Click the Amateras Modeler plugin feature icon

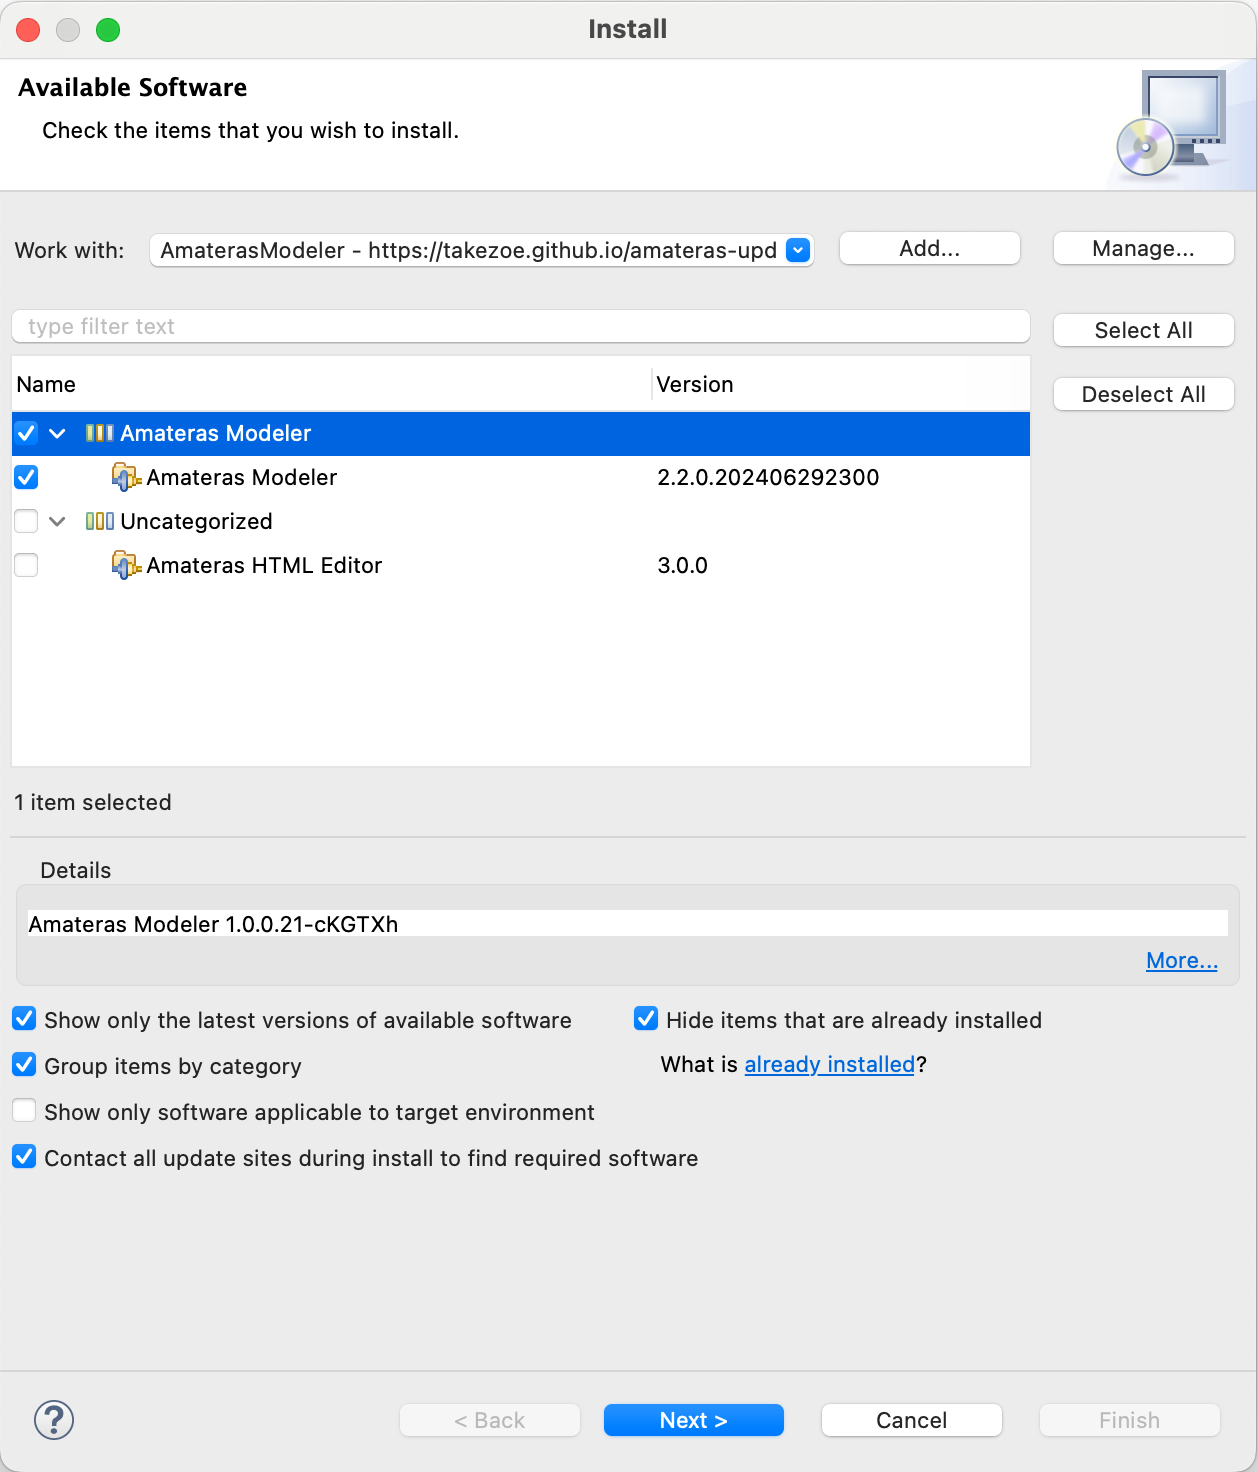pos(125,478)
